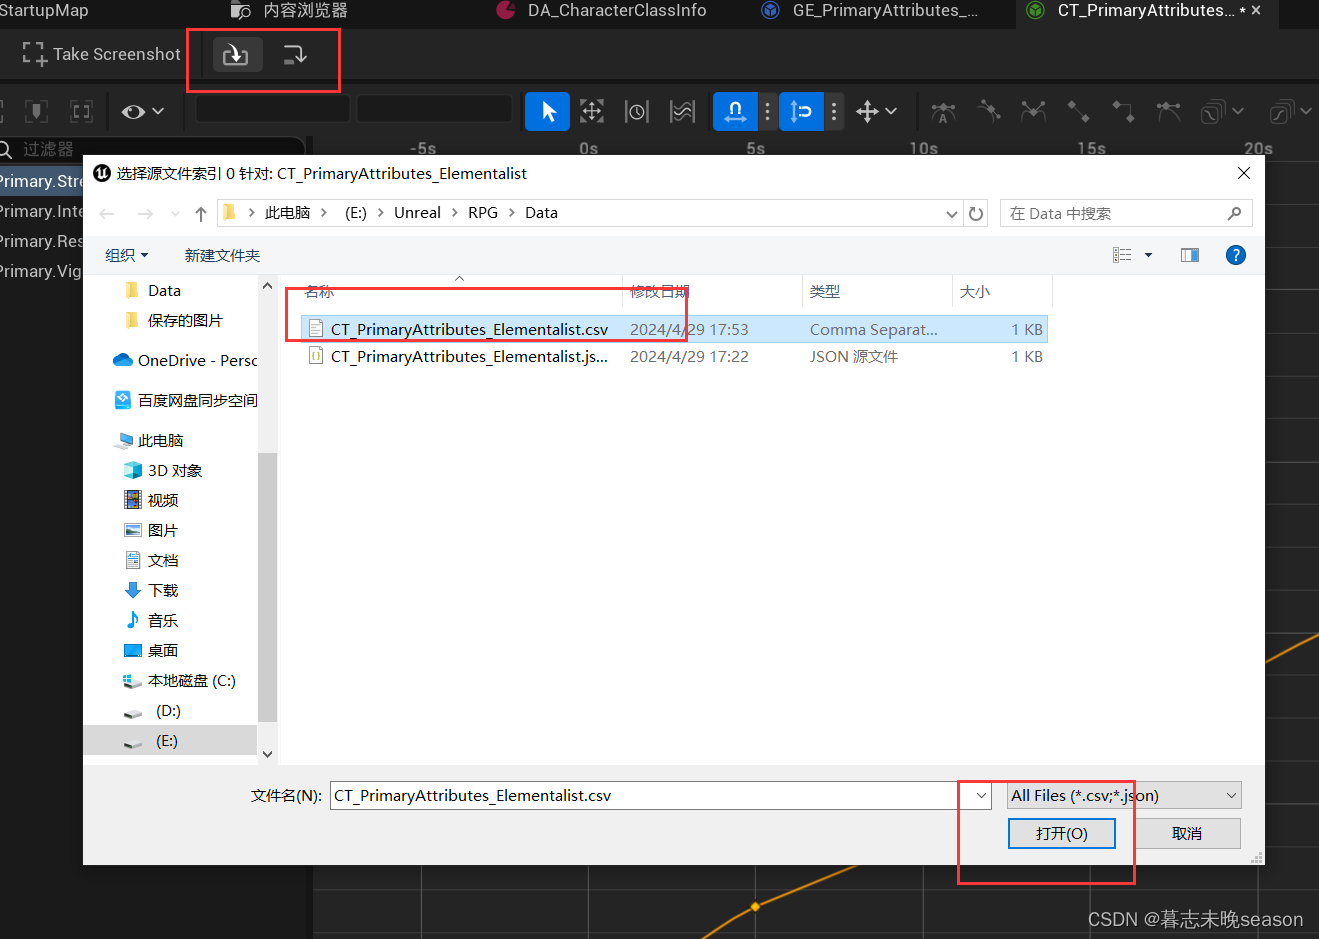Open post-infinity extrapolation dropdown
Screen dimensions: 1319x939
[1290, 111]
